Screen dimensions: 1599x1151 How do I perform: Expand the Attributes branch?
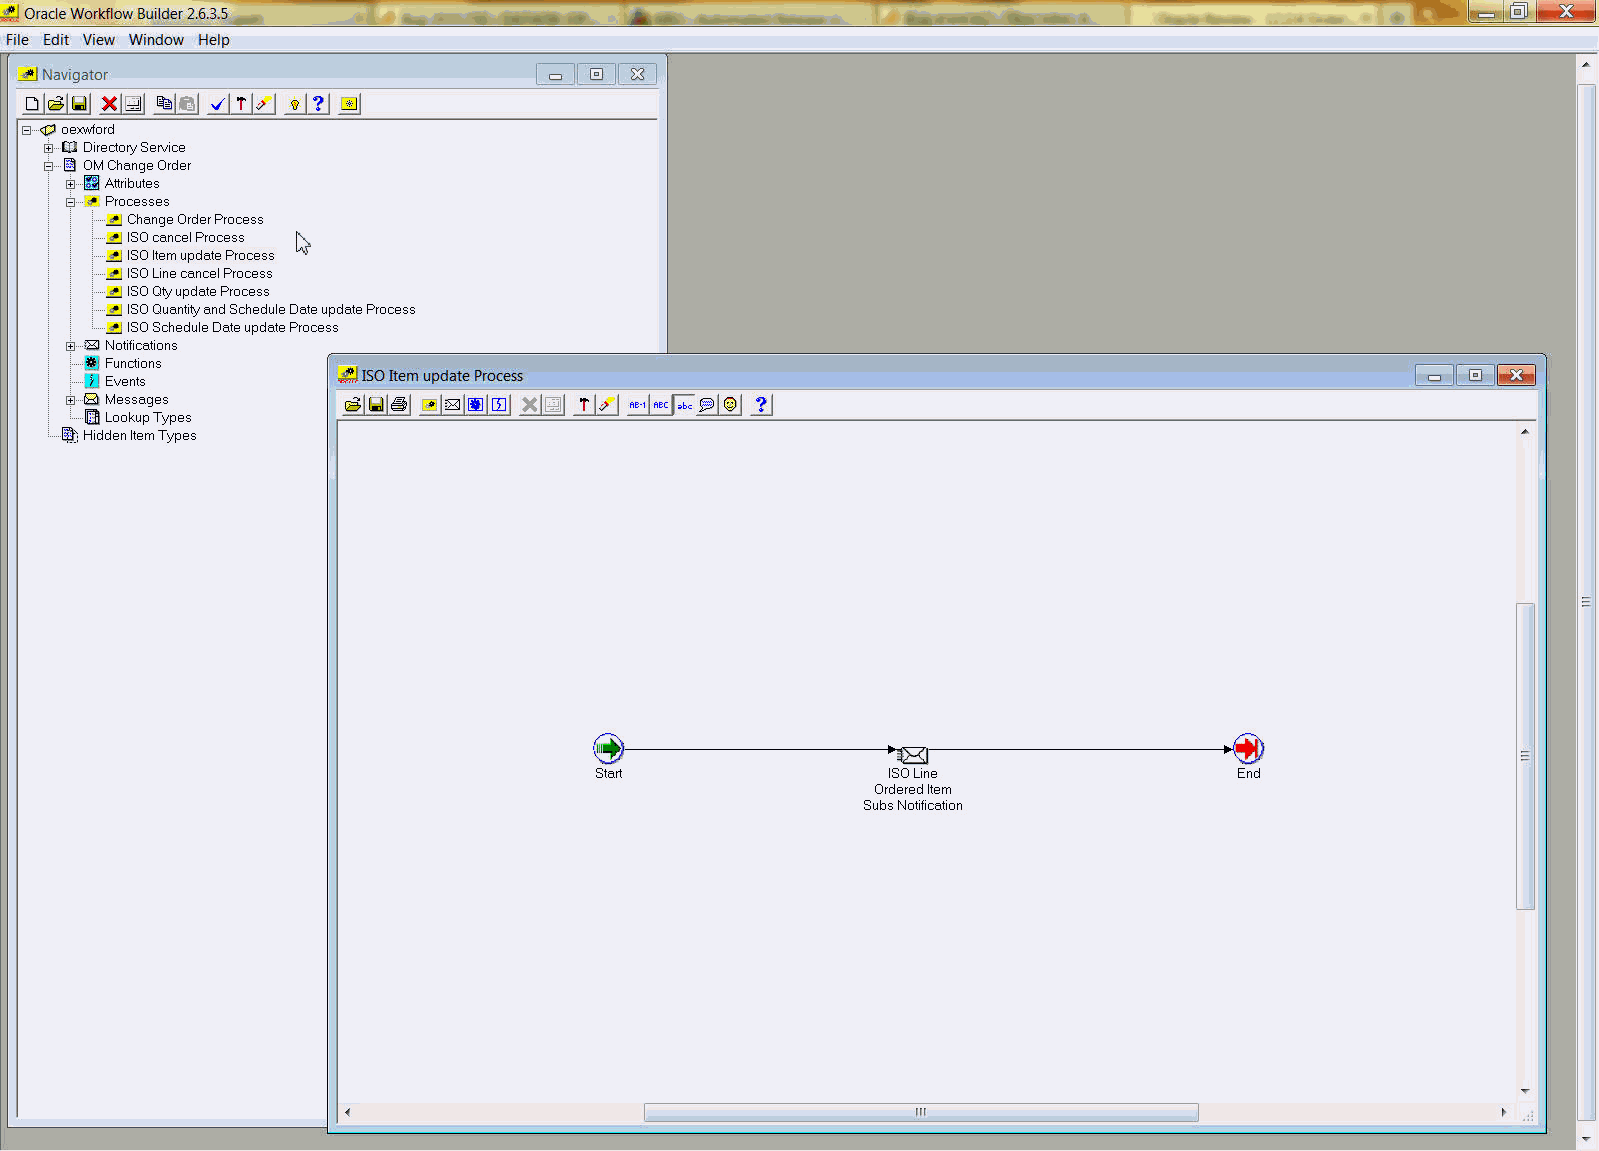(x=70, y=184)
